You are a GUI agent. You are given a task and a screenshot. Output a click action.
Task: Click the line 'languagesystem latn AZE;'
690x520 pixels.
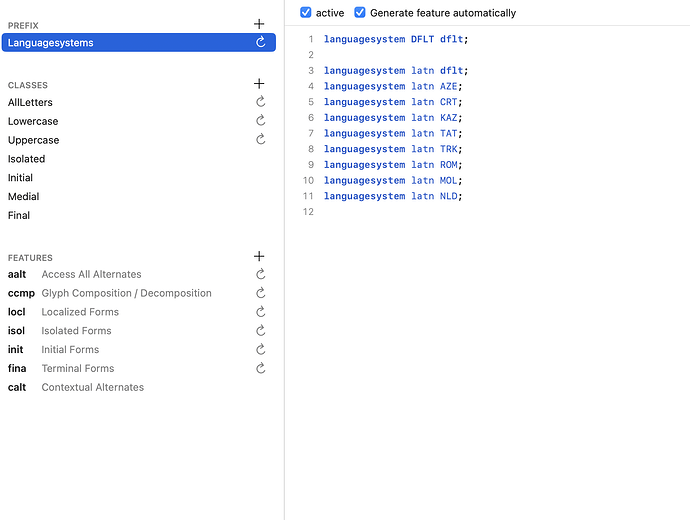(x=393, y=86)
